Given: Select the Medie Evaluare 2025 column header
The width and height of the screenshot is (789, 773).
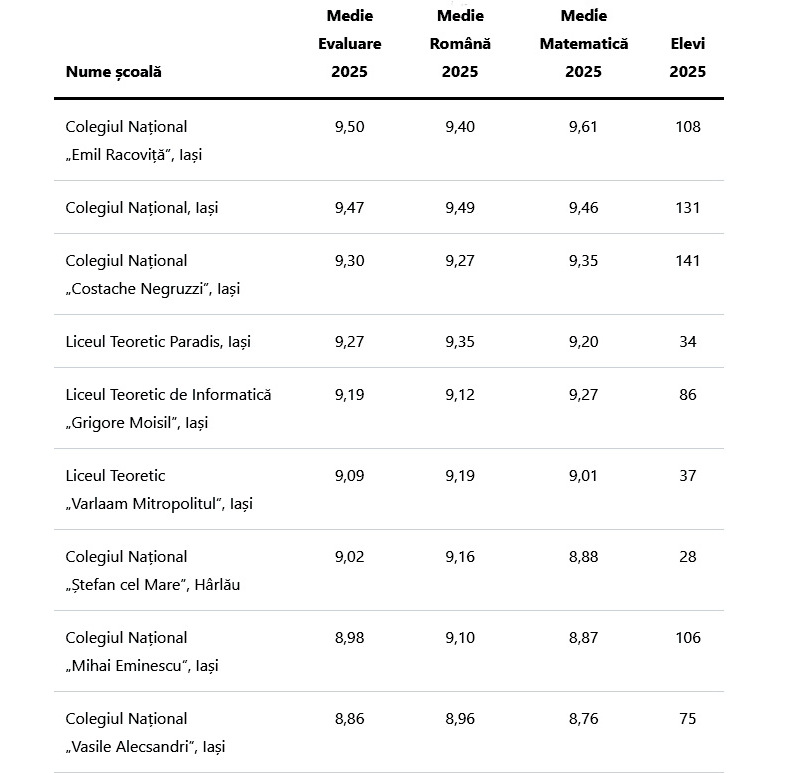Looking at the screenshot, I should 350,44.
